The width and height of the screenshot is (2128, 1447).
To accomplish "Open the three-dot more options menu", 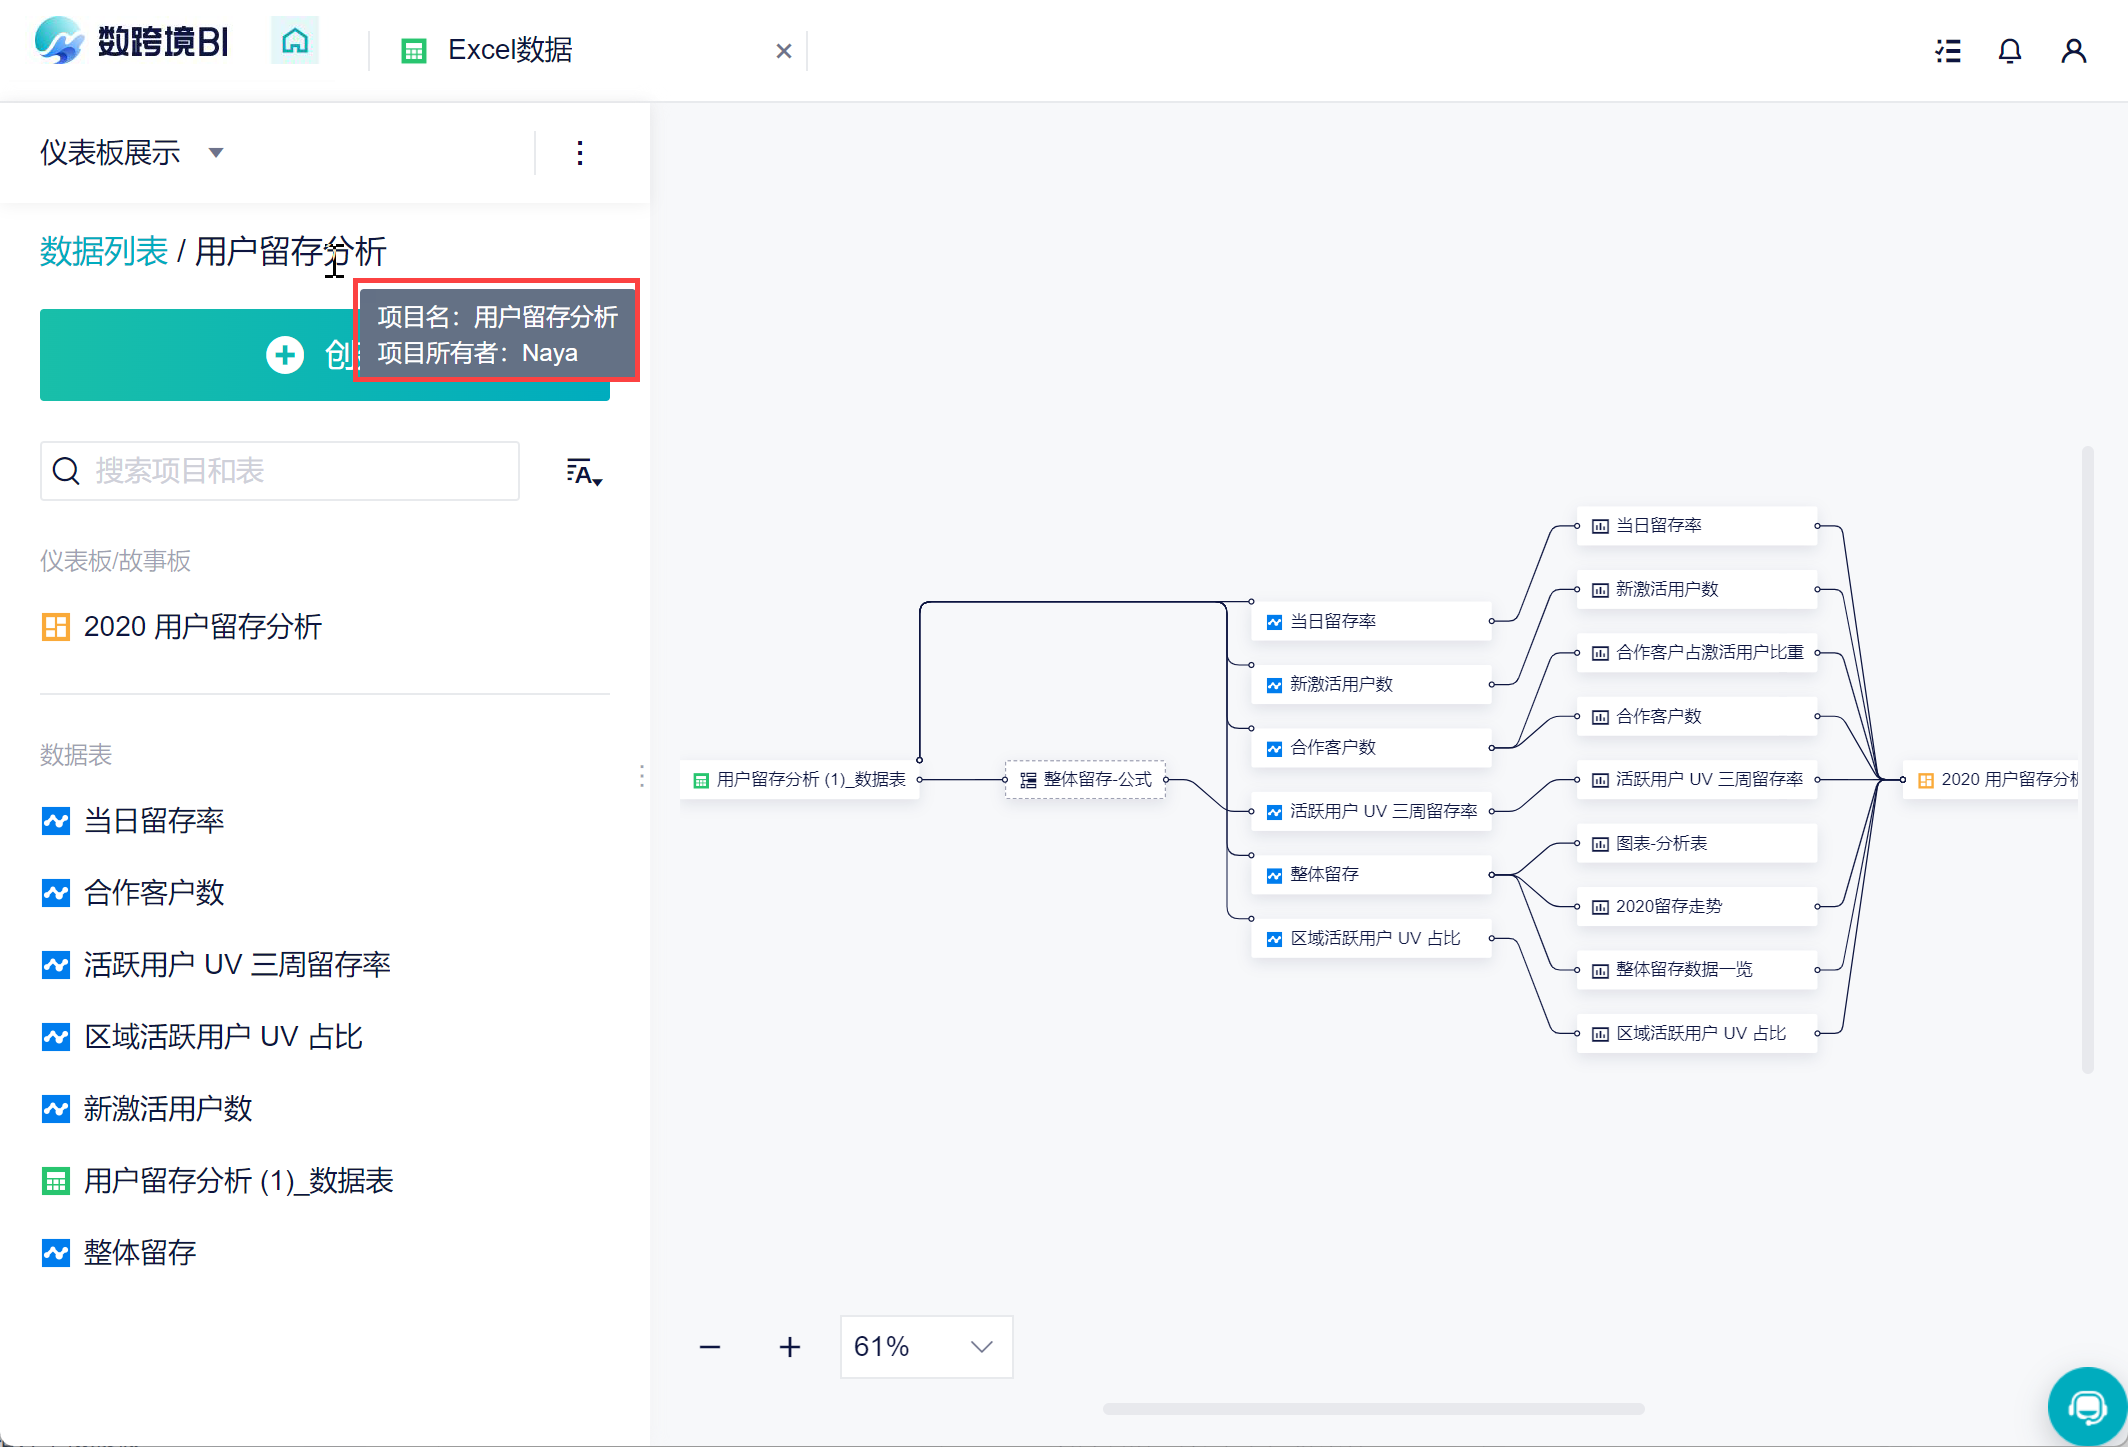I will coord(580,153).
